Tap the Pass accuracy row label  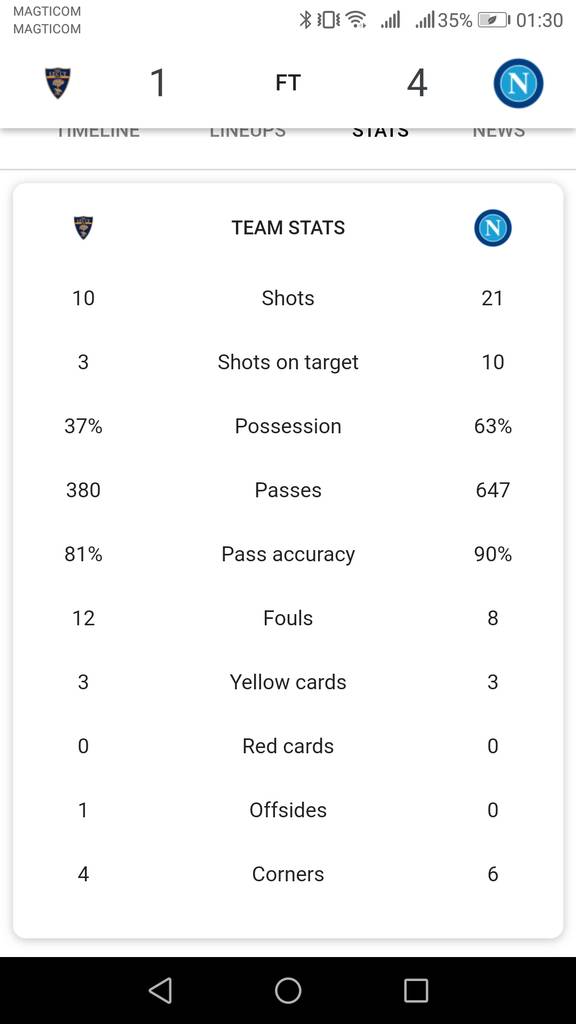point(288,554)
